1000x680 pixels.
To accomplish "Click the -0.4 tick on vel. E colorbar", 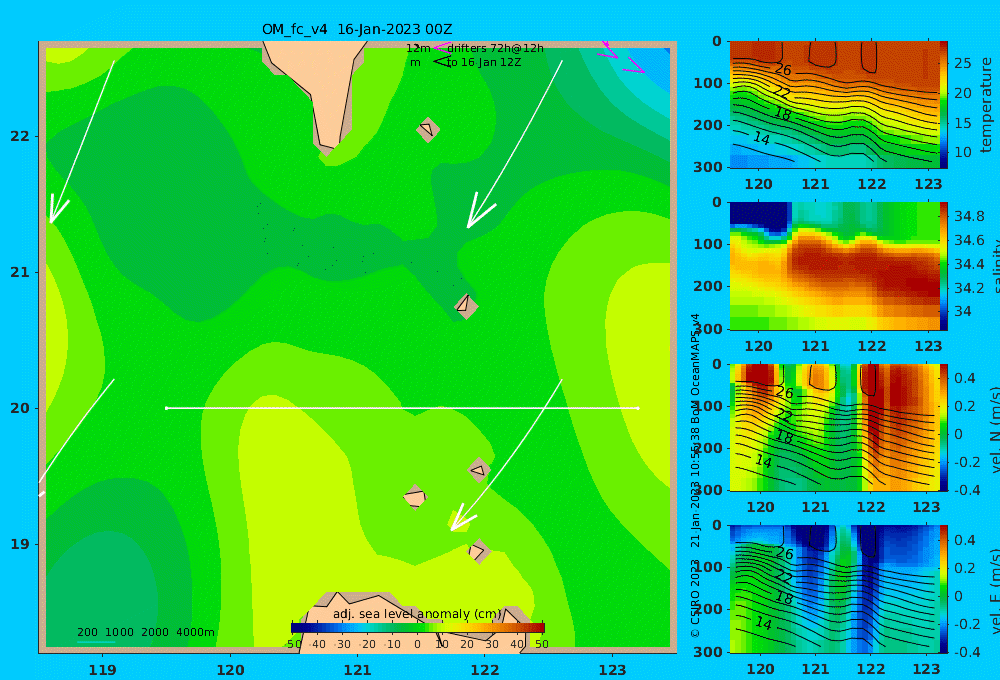I will (x=965, y=651).
